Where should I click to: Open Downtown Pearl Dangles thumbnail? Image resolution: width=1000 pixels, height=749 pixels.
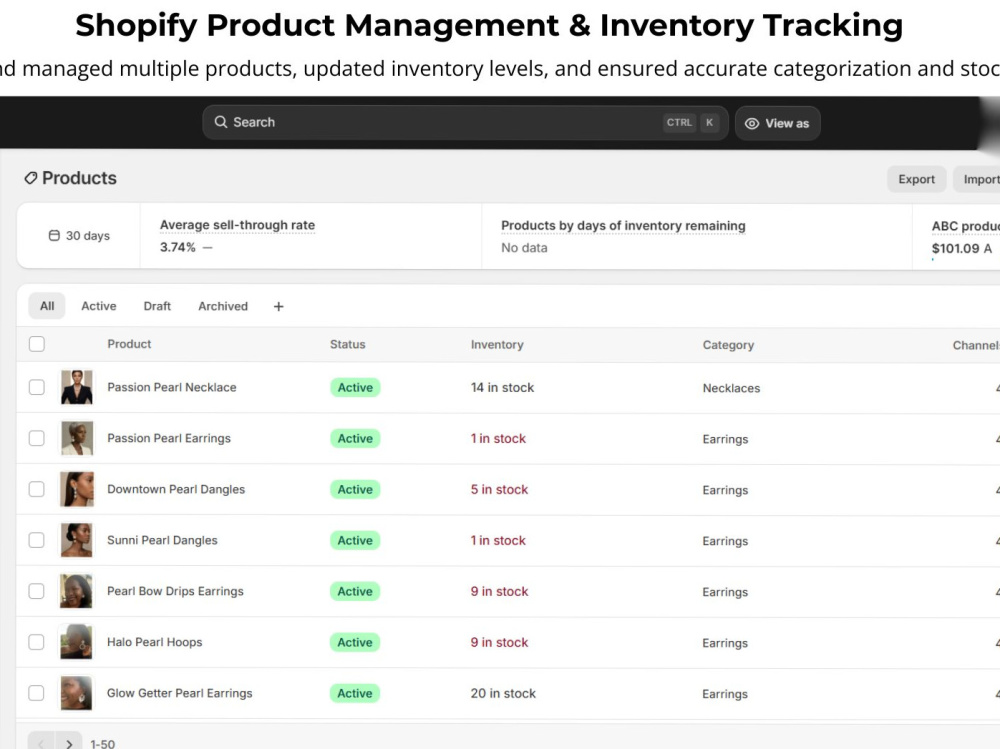77,489
